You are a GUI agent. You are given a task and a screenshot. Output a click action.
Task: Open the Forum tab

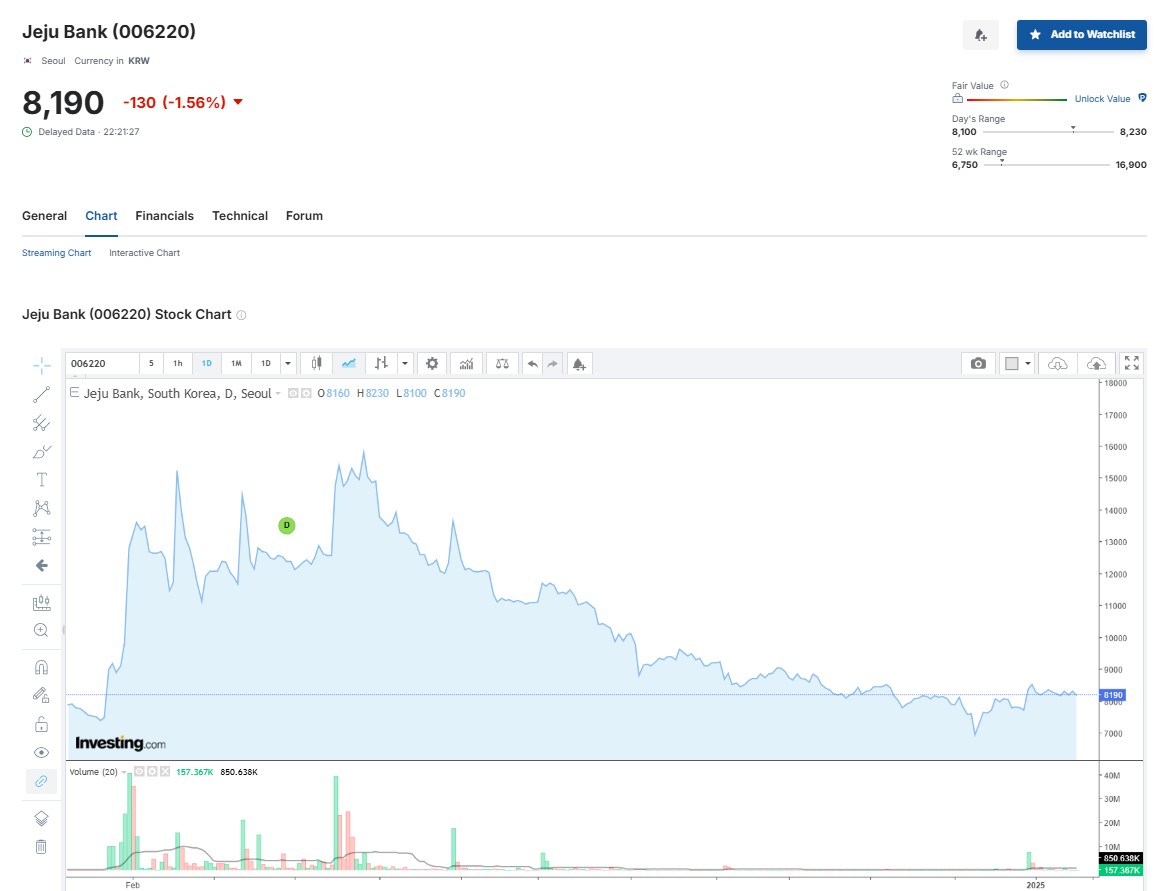304,216
